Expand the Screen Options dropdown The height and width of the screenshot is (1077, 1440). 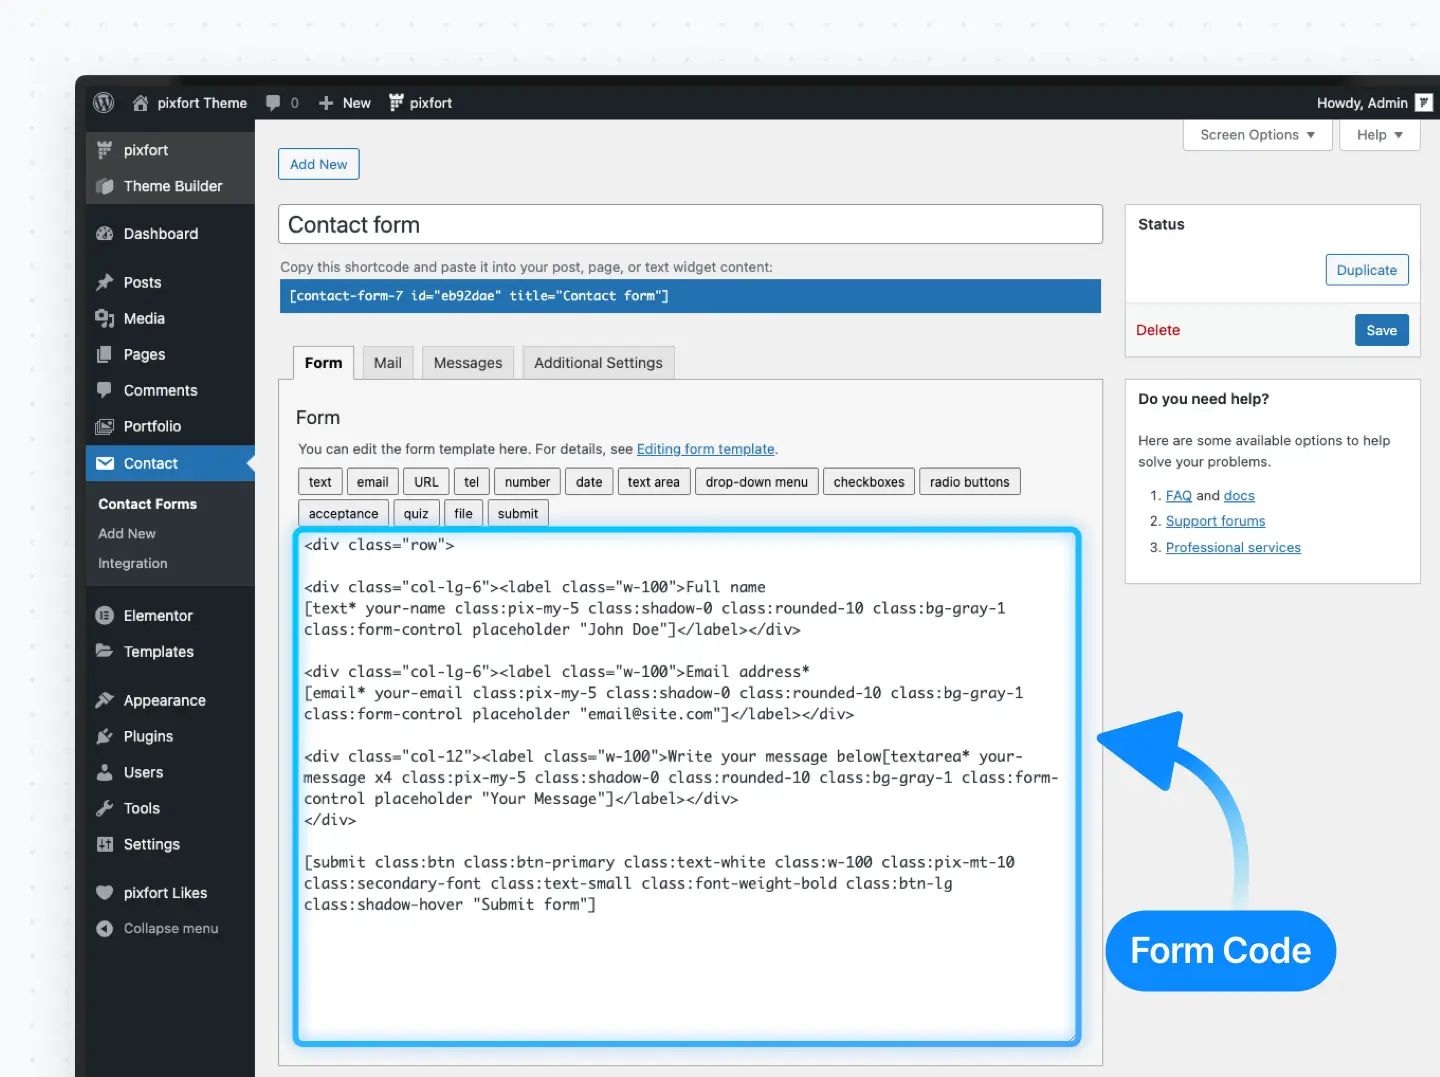point(1257,135)
